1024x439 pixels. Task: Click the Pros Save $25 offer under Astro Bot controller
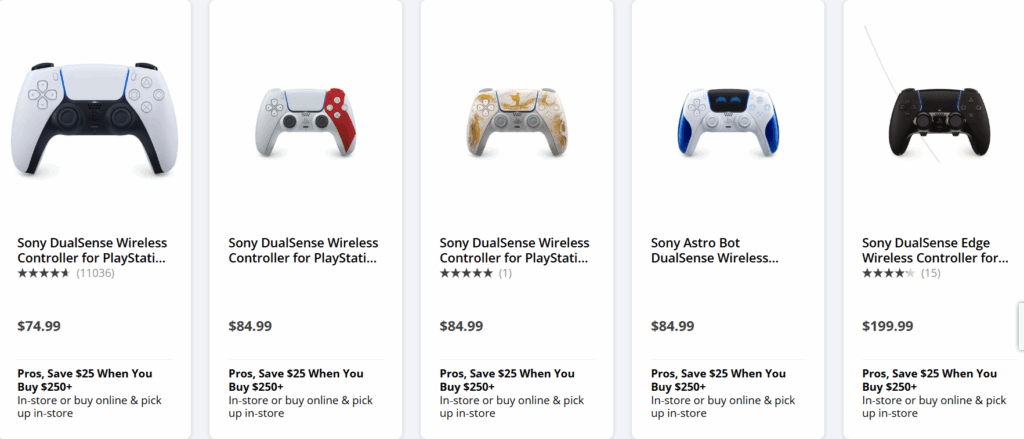(x=718, y=380)
